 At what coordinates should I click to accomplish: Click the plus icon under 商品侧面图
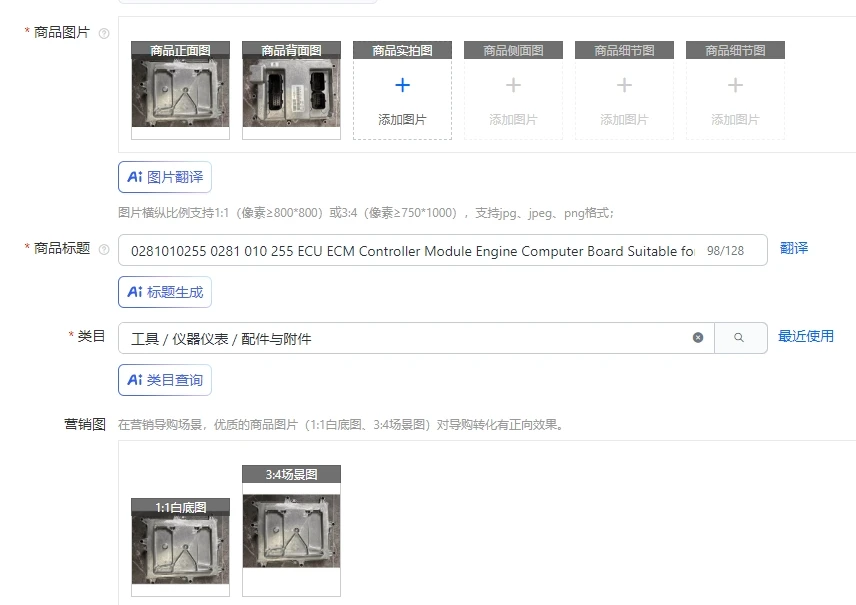coord(513,85)
